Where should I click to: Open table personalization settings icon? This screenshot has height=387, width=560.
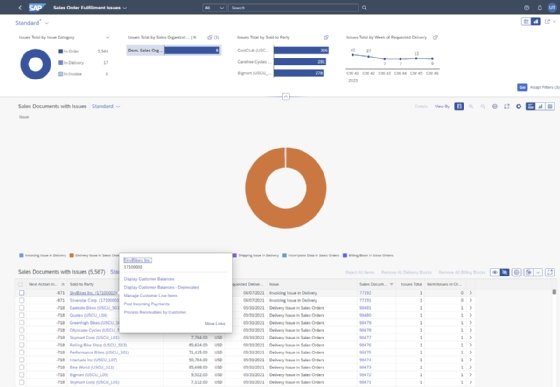point(516,272)
